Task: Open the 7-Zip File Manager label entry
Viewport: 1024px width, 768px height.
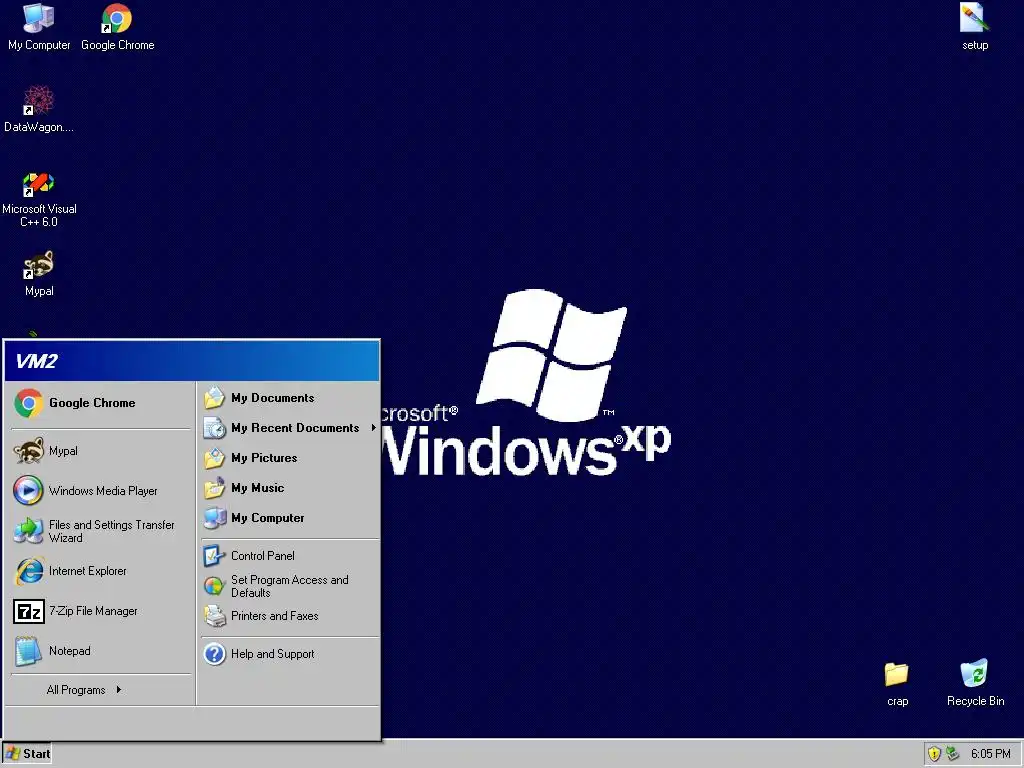Action: tap(93, 611)
